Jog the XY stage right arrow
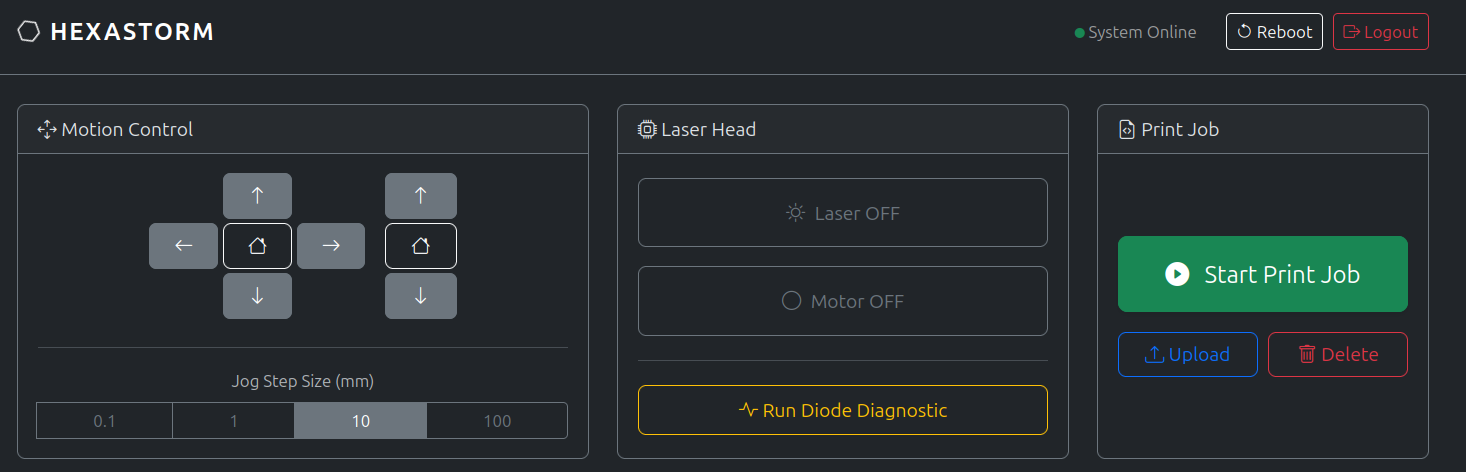Image resolution: width=1466 pixels, height=472 pixels. coord(331,246)
